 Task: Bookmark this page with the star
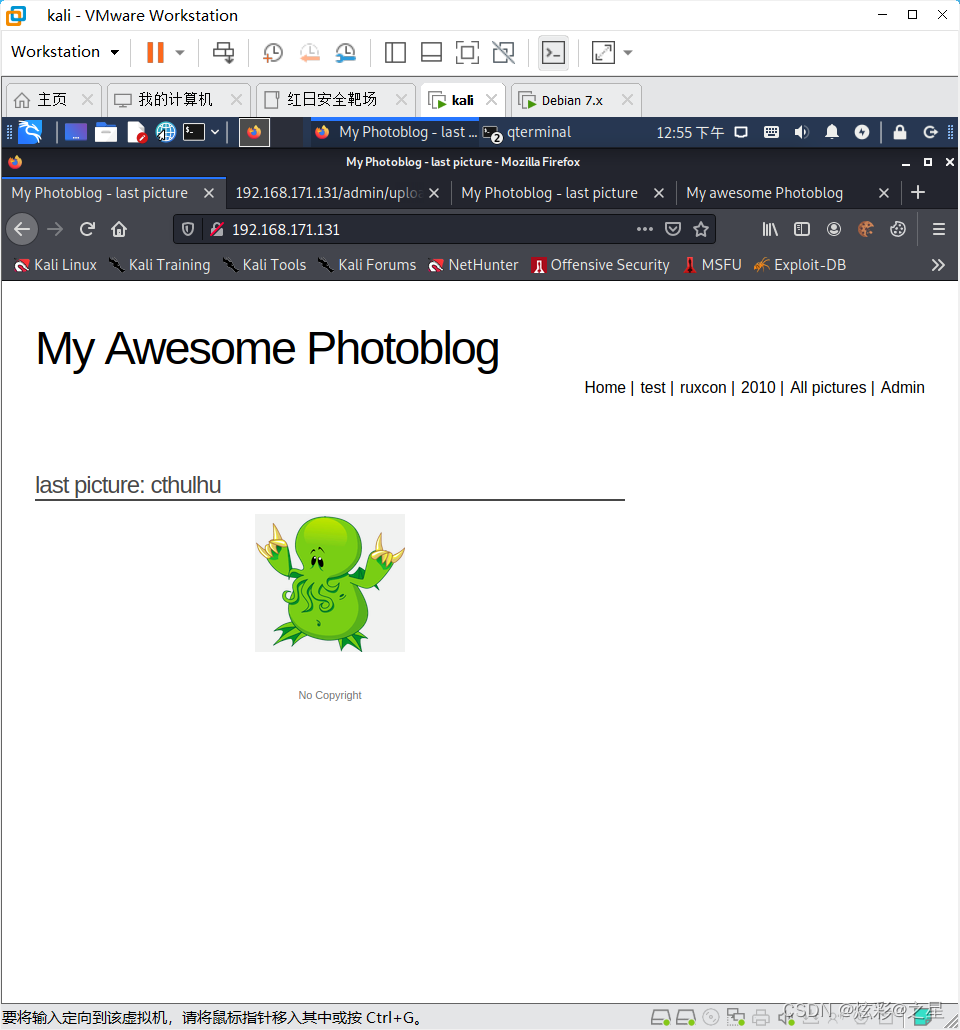(x=701, y=229)
